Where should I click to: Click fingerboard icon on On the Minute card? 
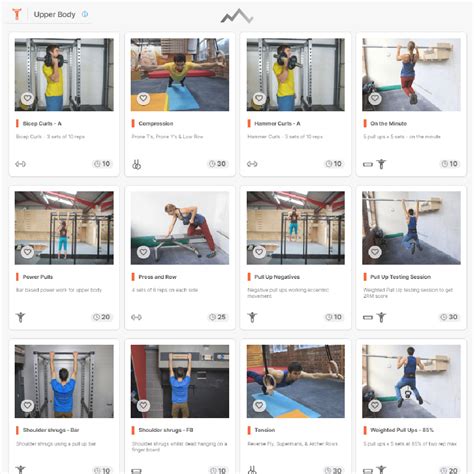tap(368, 164)
